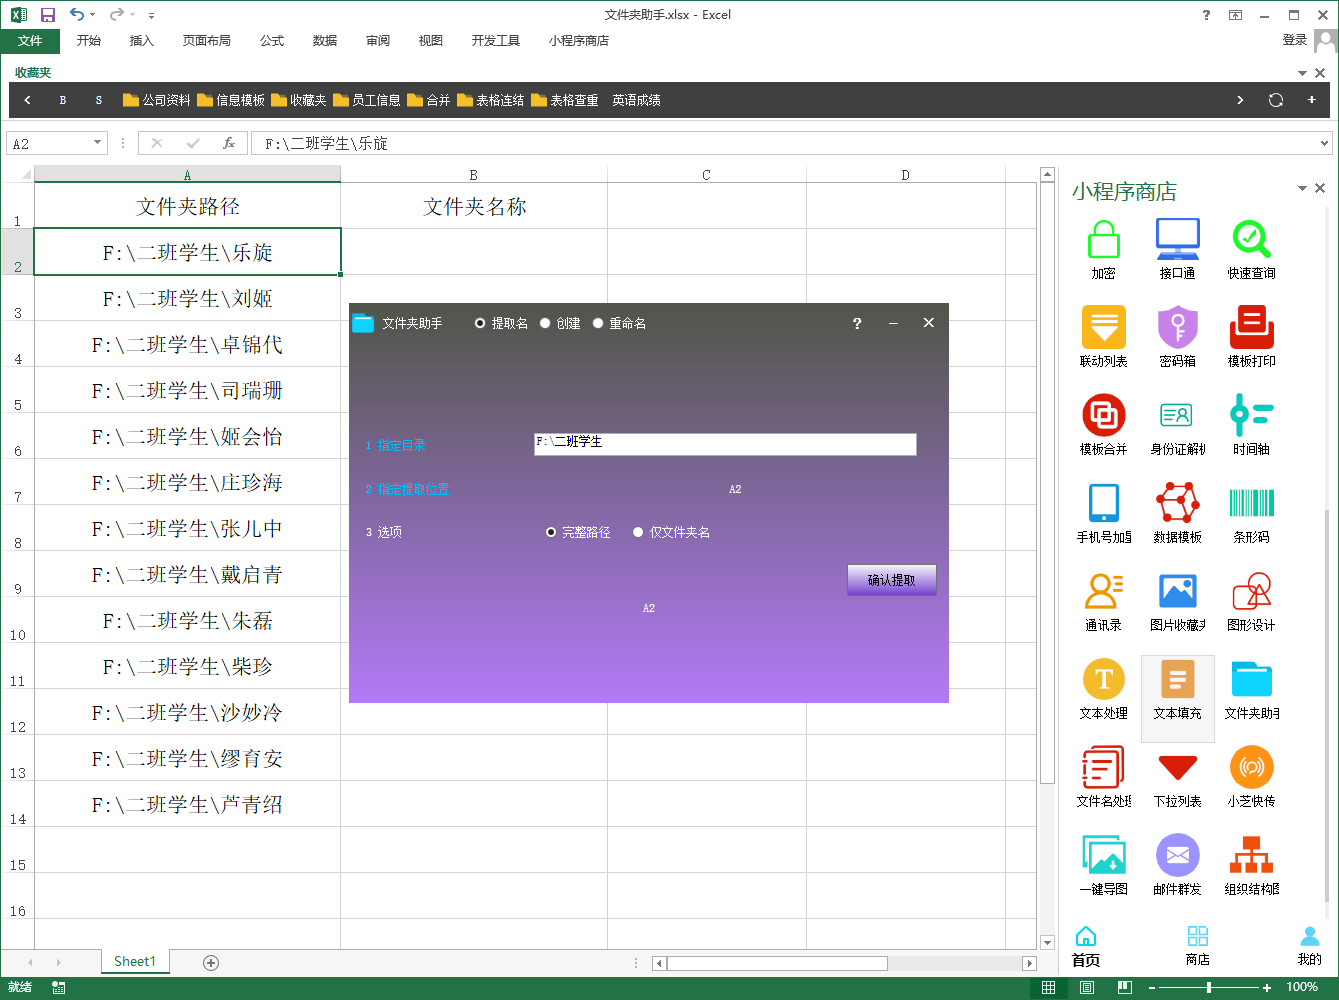Image resolution: width=1339 pixels, height=1000 pixels.
Task: Open the 加密 encryption mini-app
Action: [x=1103, y=249]
